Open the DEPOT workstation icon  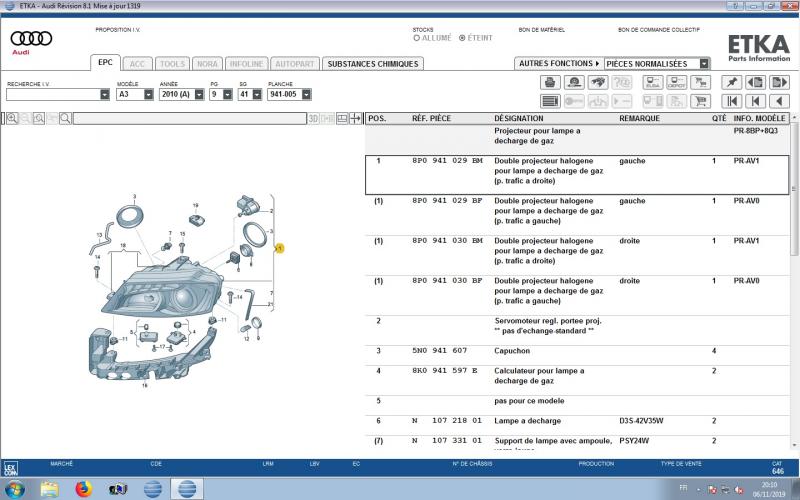tap(677, 82)
